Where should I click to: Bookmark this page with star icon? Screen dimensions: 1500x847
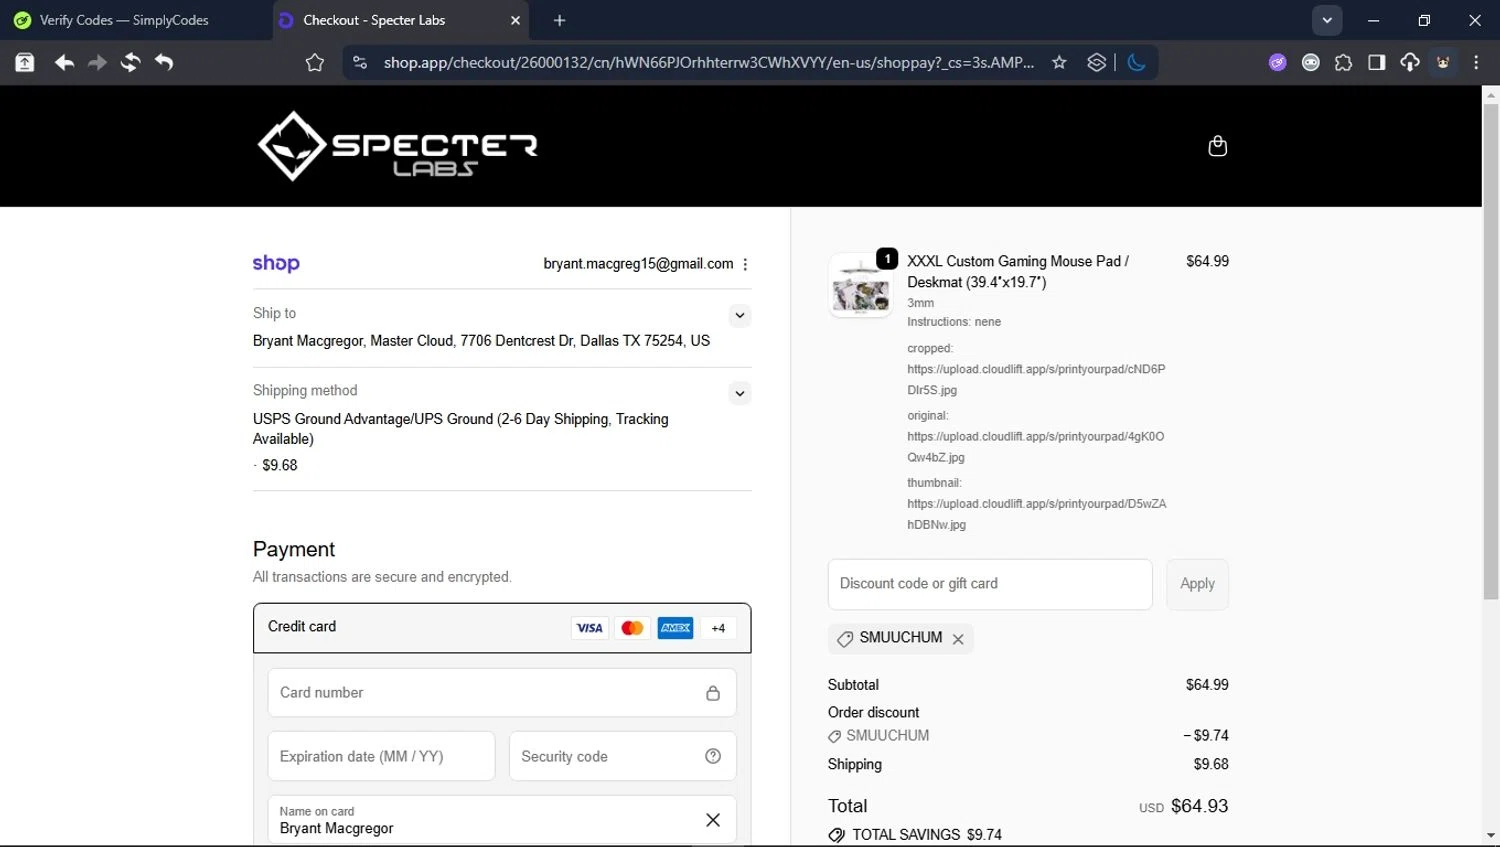(1059, 63)
